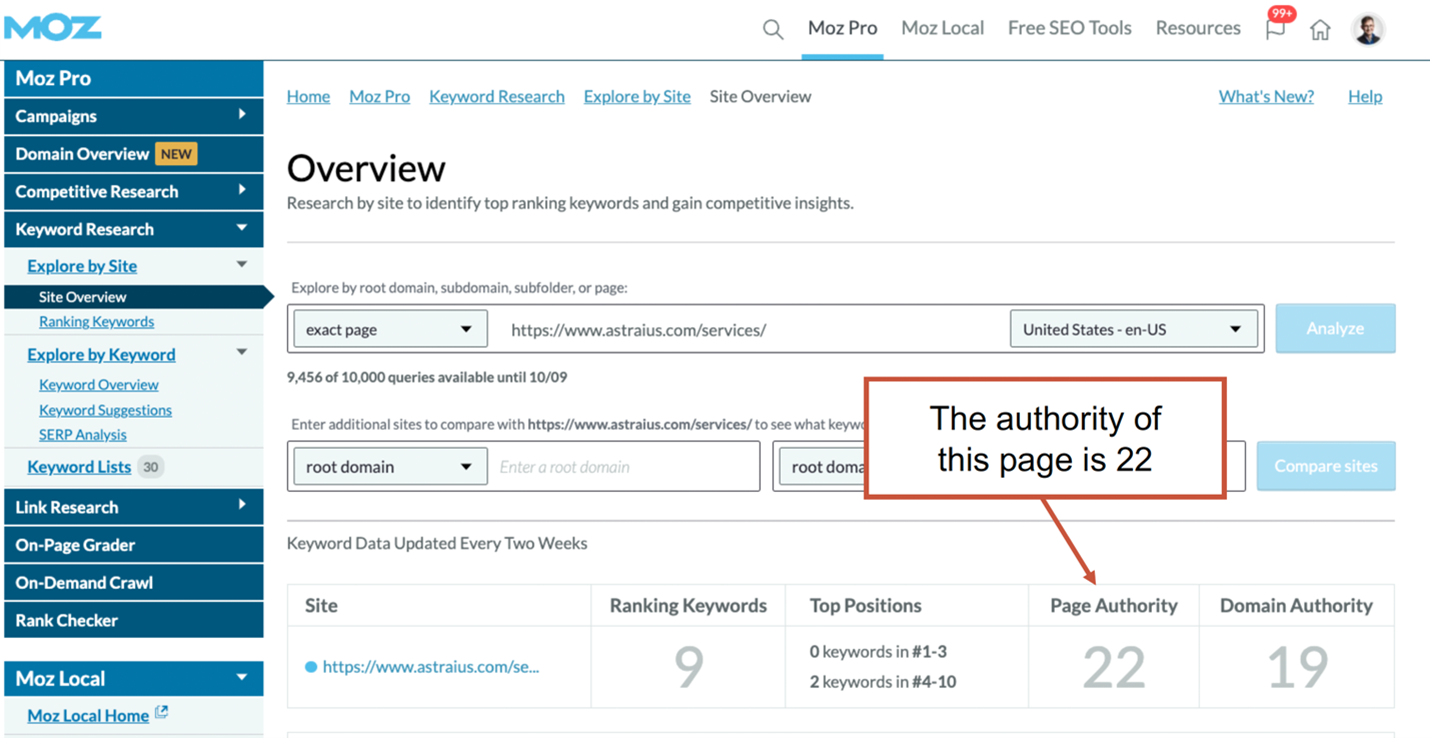The height and width of the screenshot is (738, 1430).
Task: Open the user profile avatar
Action: coord(1368,29)
